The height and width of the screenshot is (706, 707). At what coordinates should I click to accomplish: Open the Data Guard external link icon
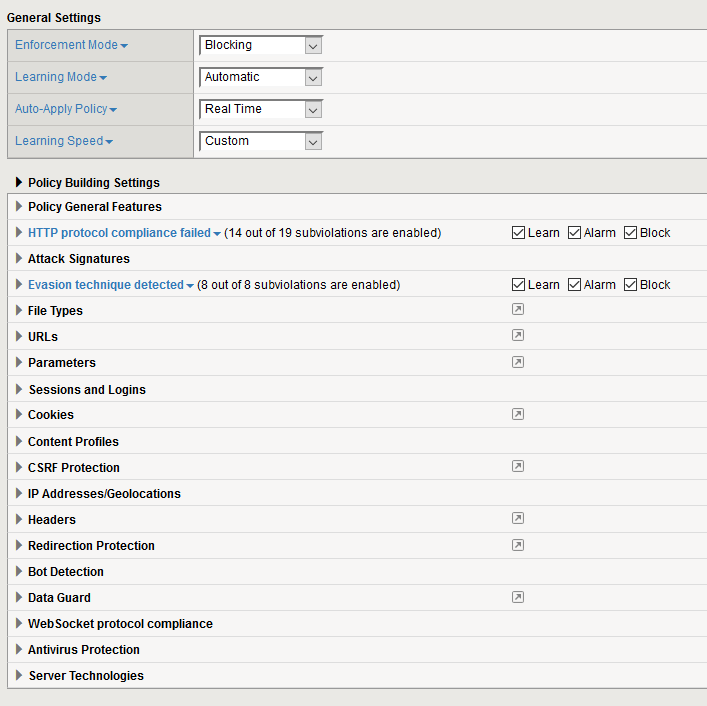click(517, 597)
